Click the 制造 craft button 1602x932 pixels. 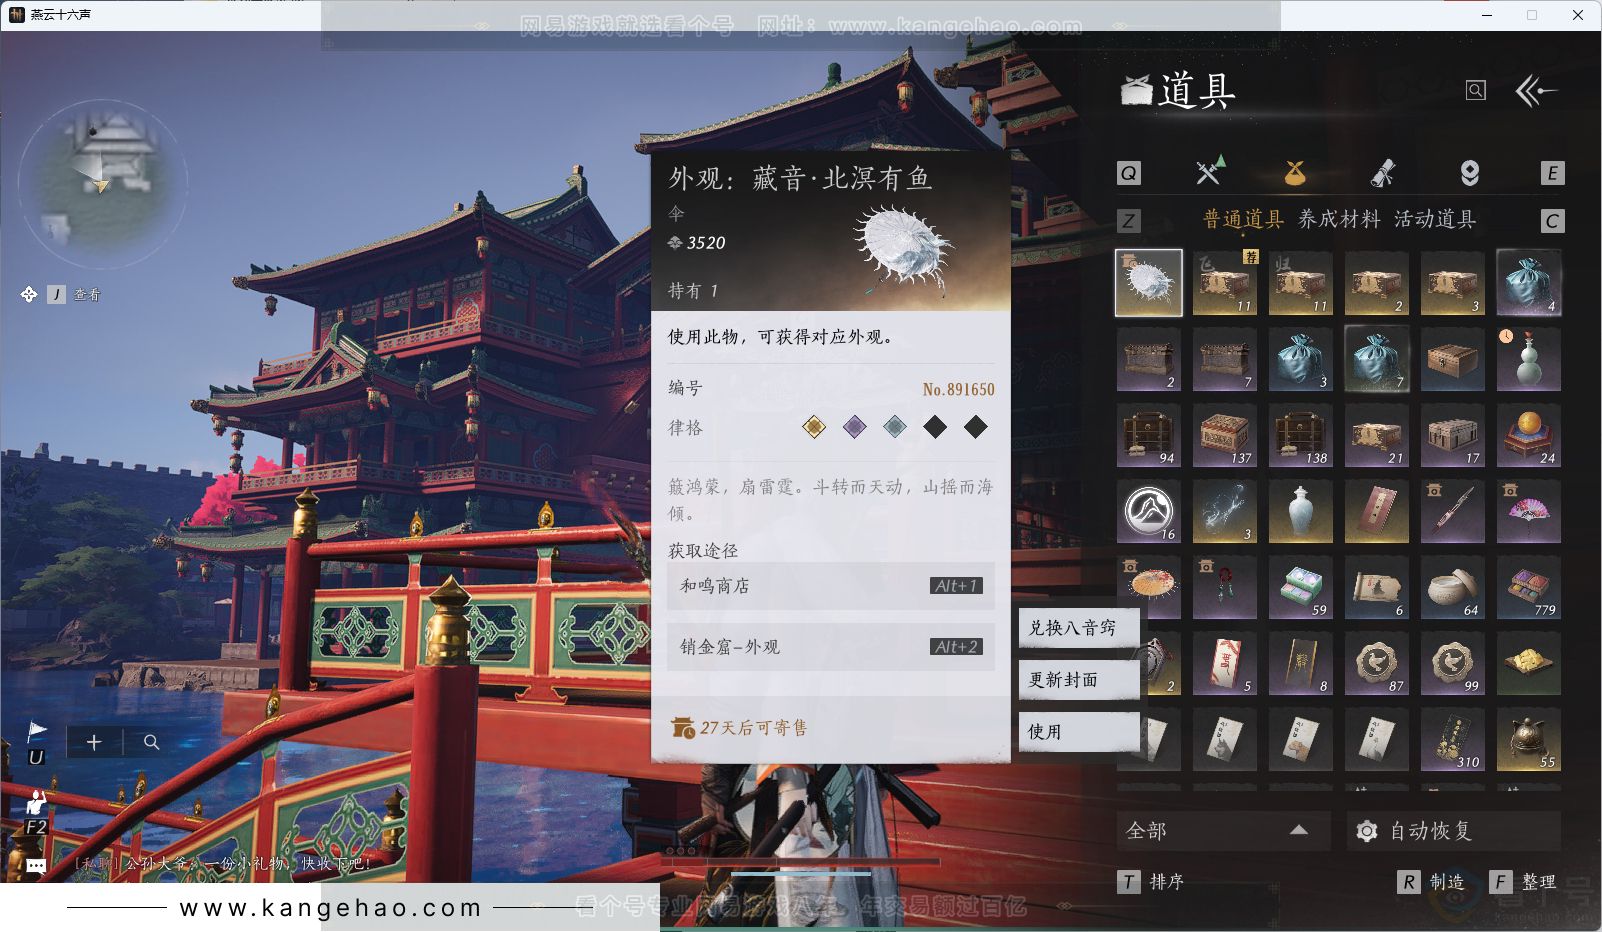(1431, 881)
